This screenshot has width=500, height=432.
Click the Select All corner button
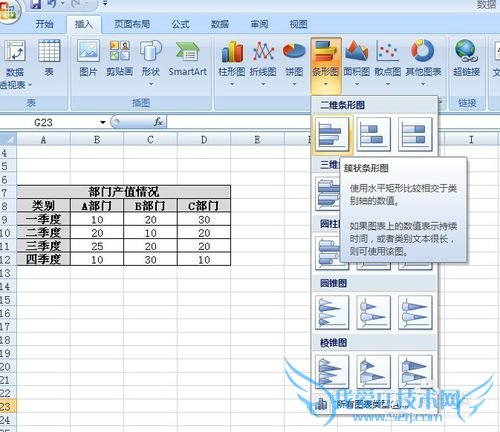(x=8, y=139)
